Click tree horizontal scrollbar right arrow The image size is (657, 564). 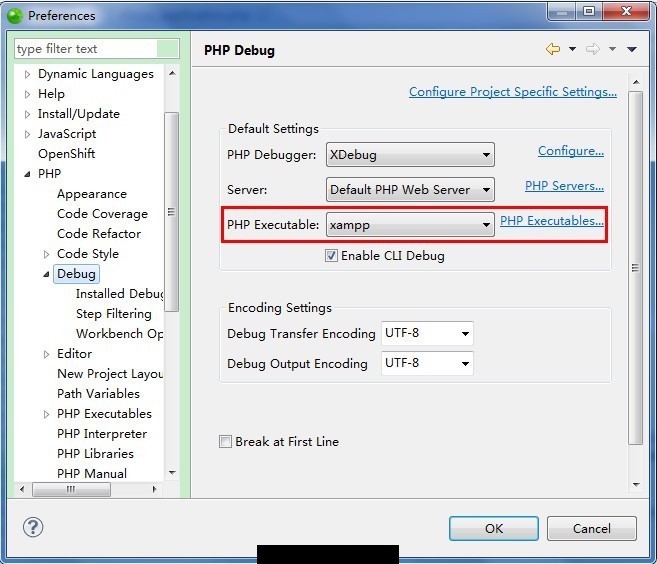click(155, 489)
